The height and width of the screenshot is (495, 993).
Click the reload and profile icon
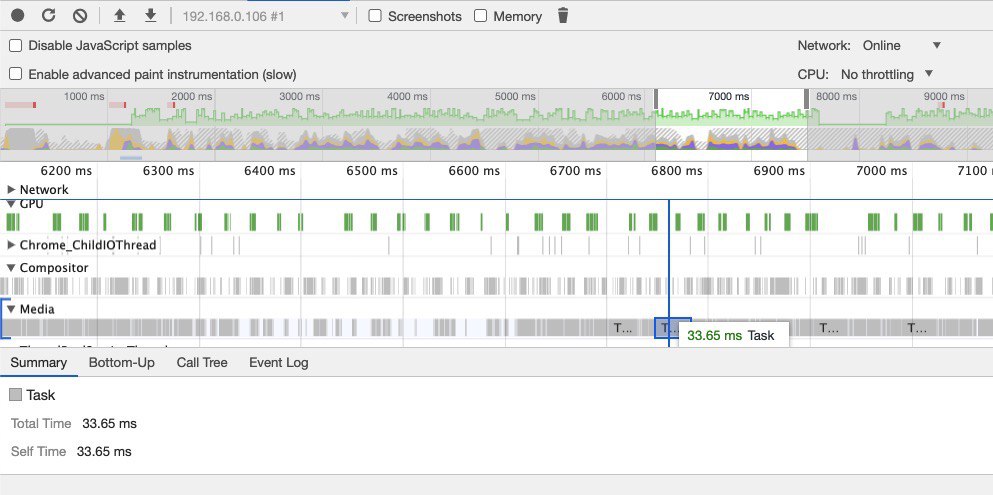49,16
